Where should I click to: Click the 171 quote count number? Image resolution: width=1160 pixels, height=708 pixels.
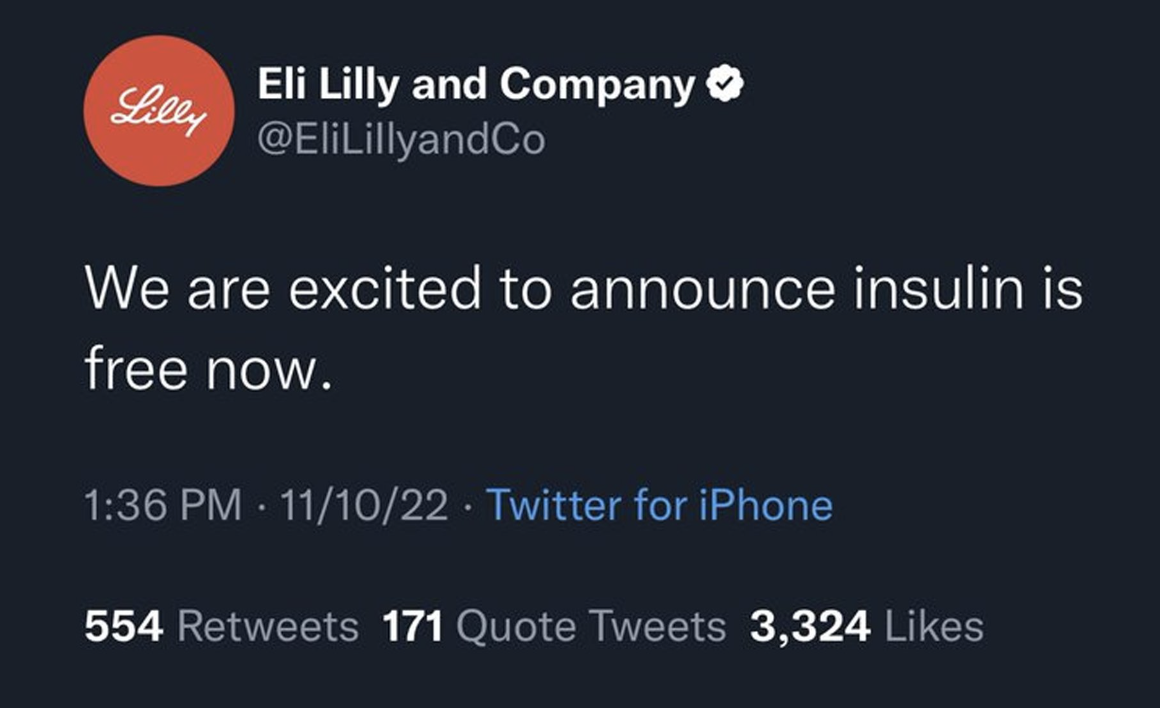[x=412, y=627]
